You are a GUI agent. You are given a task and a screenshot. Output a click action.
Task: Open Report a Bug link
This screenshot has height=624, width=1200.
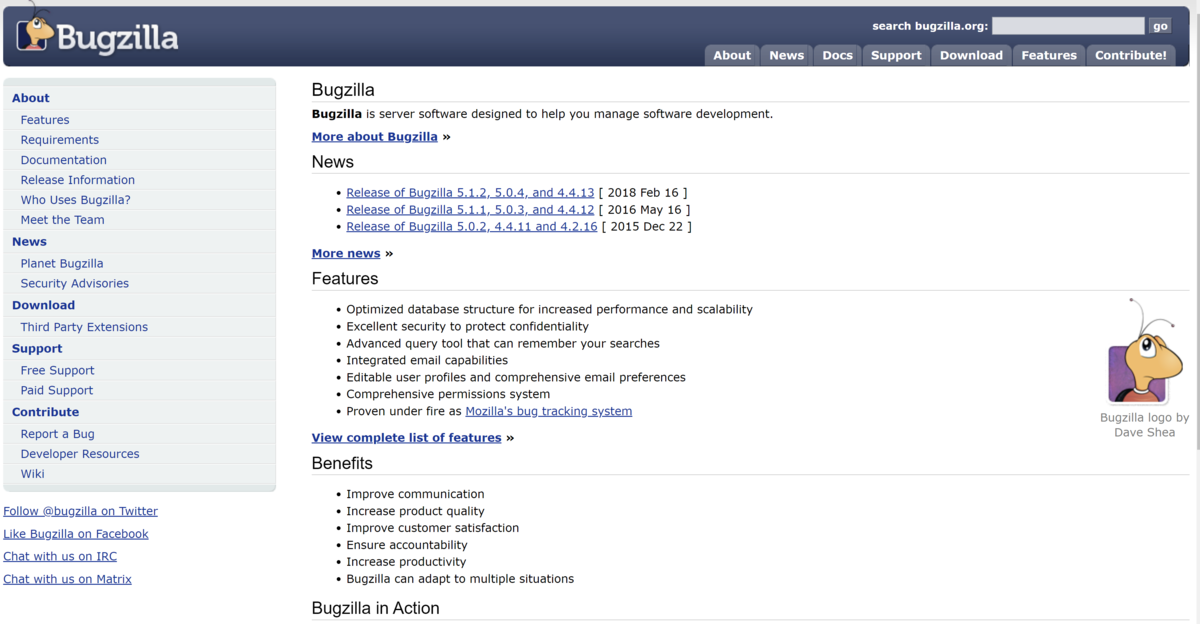pos(58,434)
